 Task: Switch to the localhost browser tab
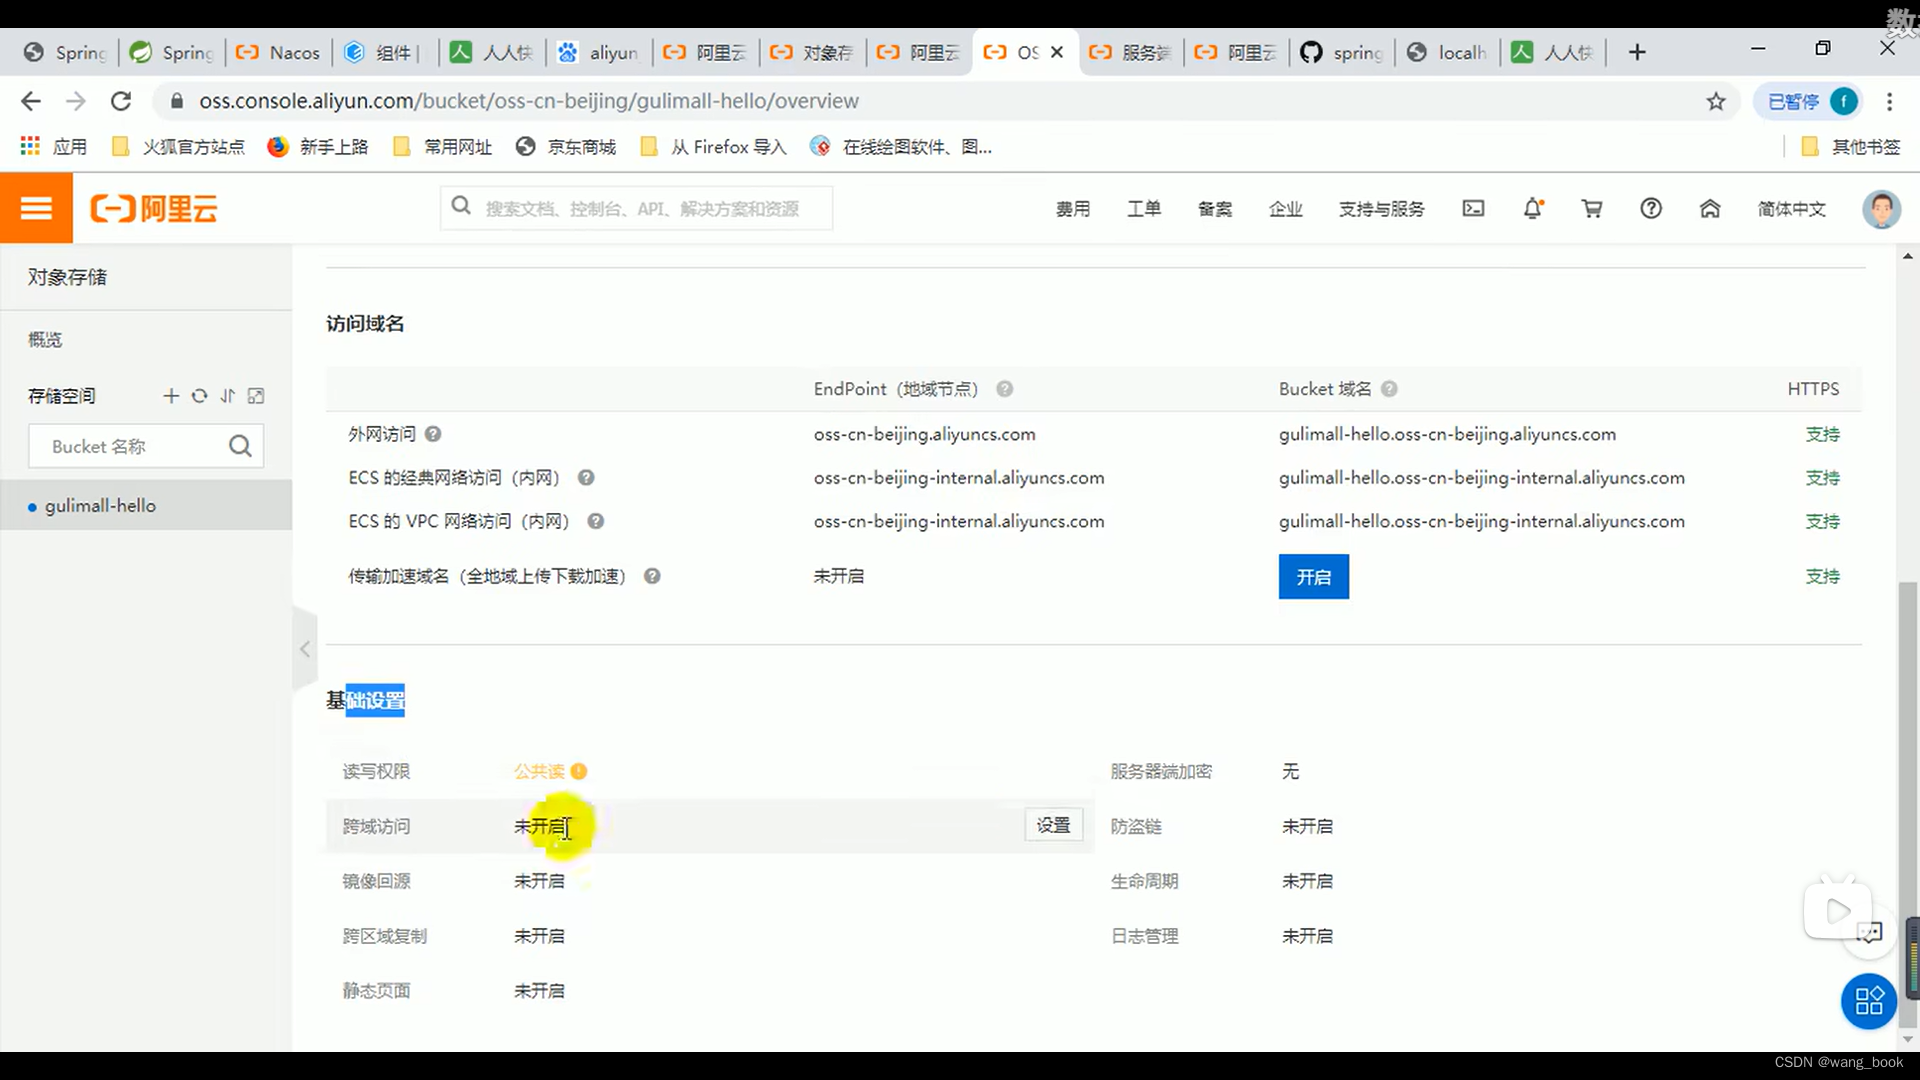pos(1448,52)
